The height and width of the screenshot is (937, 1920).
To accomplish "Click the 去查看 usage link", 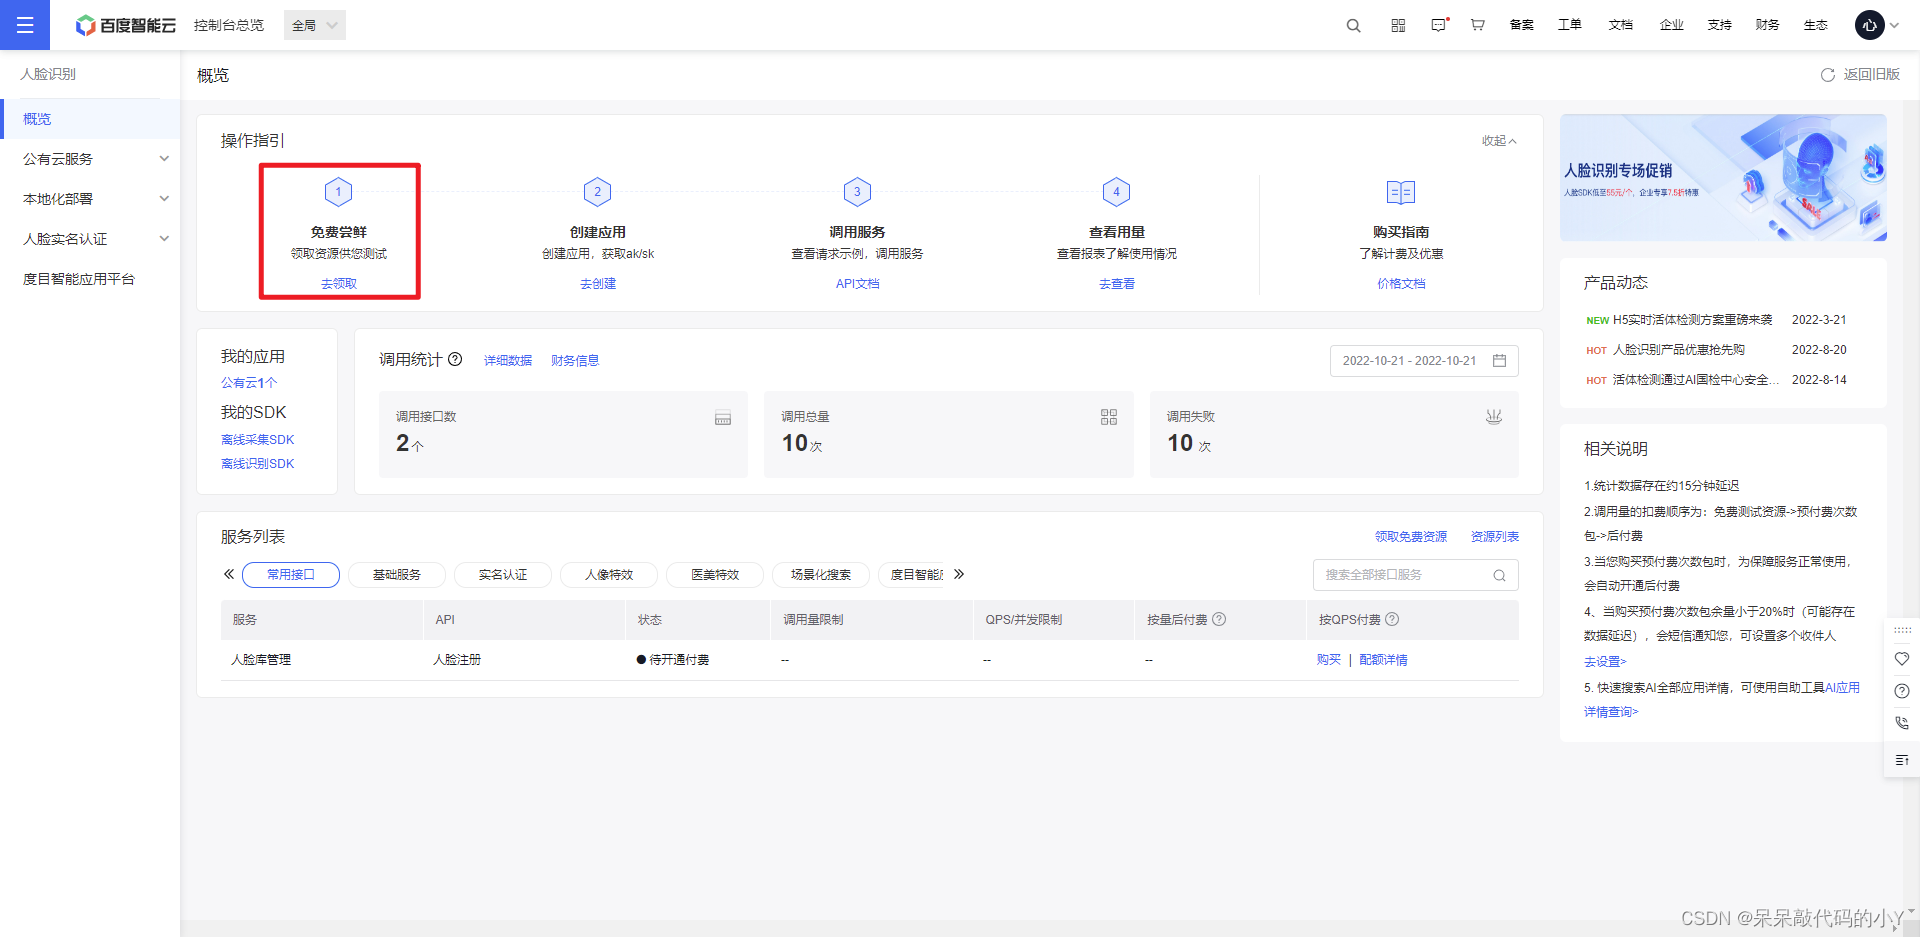I will click(1117, 284).
